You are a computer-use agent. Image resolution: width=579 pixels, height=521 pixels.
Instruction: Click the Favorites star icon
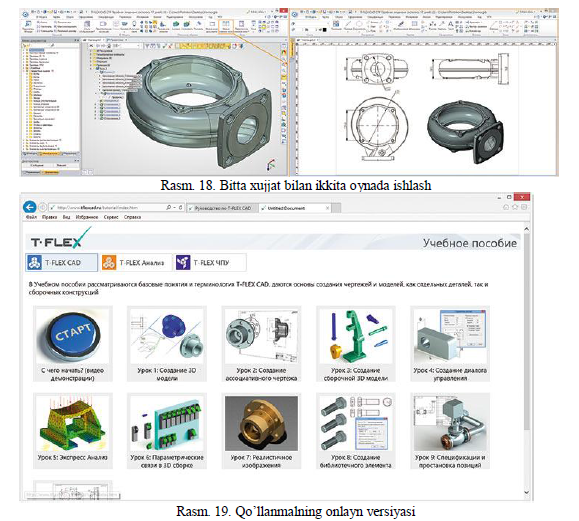pos(515,208)
